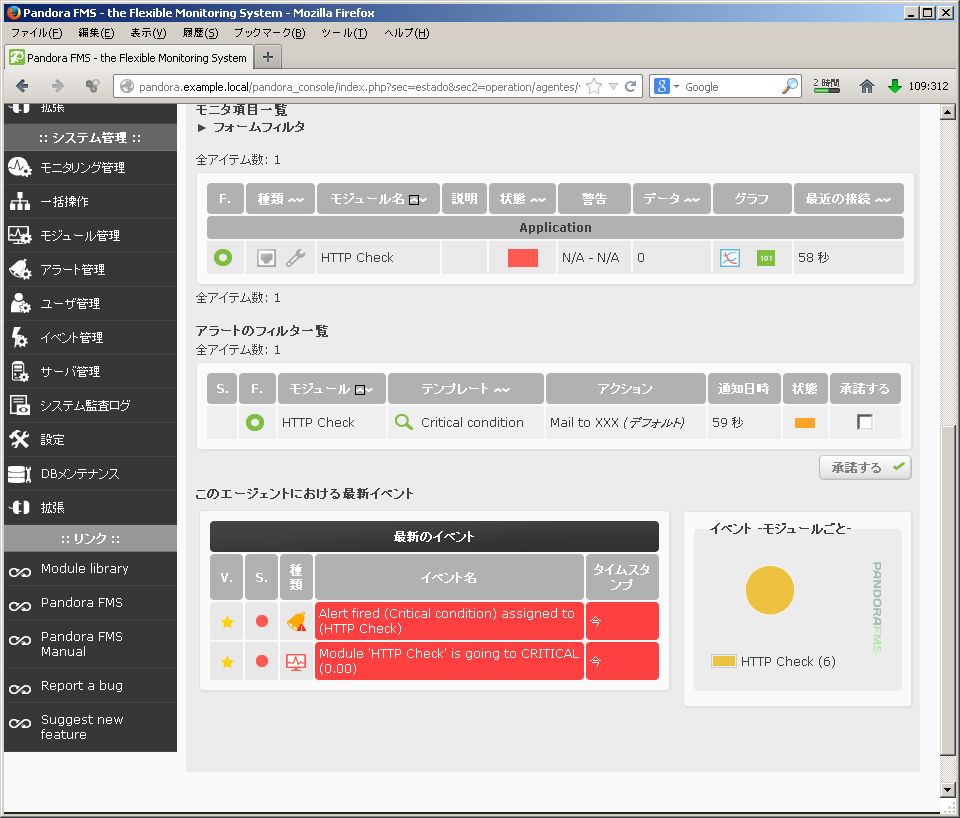Open ヘルプ menu

click(x=407, y=33)
